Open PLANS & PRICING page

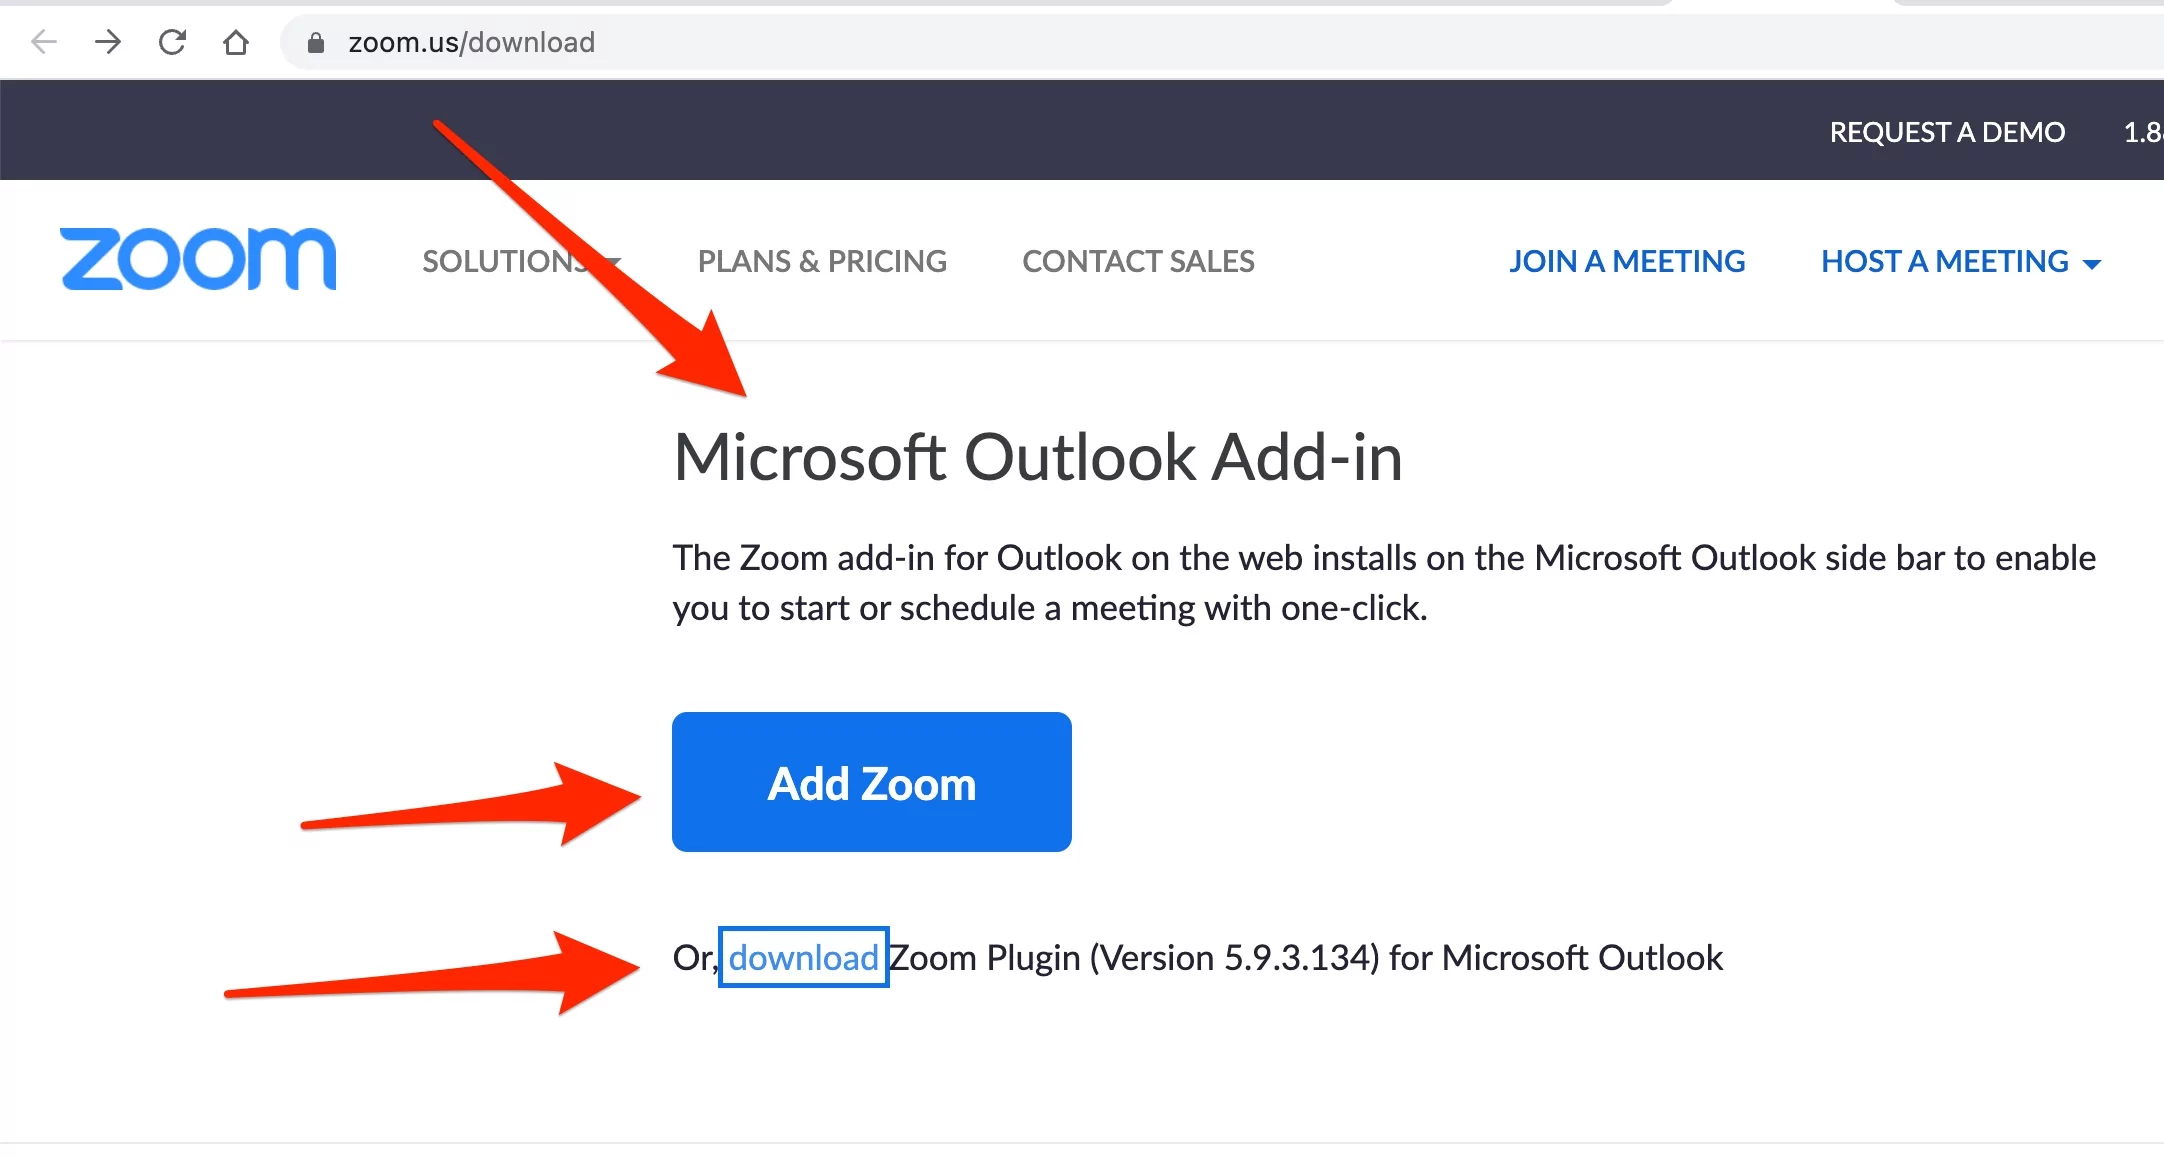tap(822, 261)
